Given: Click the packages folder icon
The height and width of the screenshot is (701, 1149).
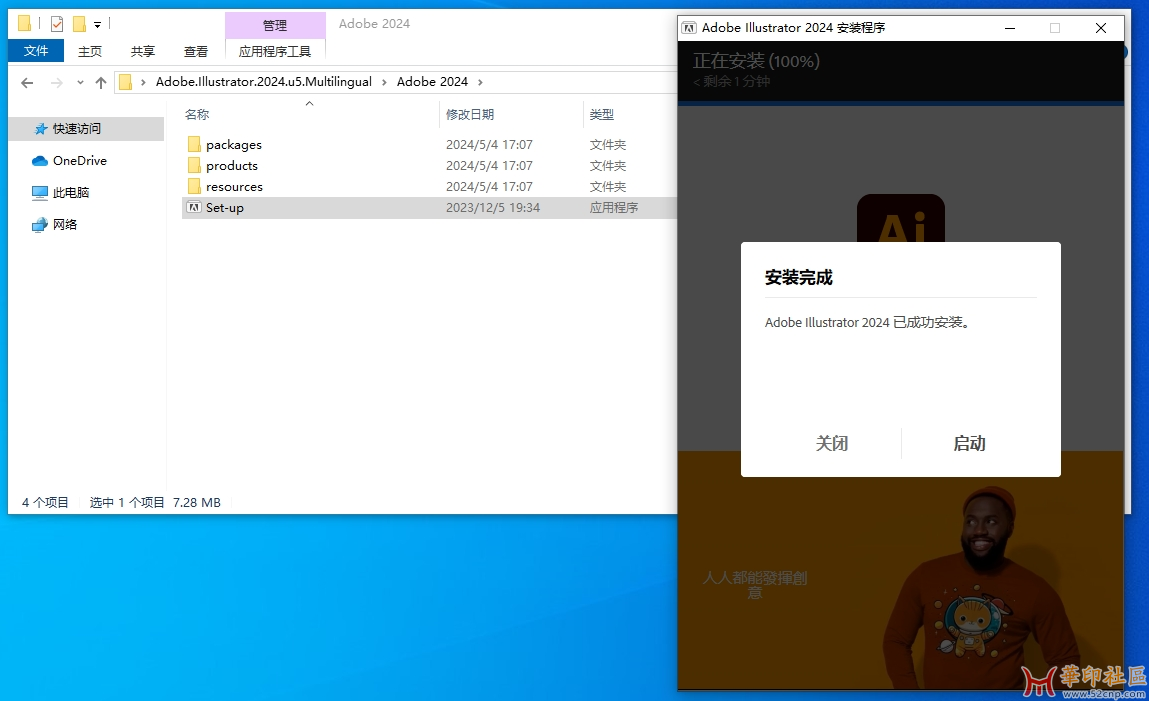Looking at the screenshot, I should point(194,144).
